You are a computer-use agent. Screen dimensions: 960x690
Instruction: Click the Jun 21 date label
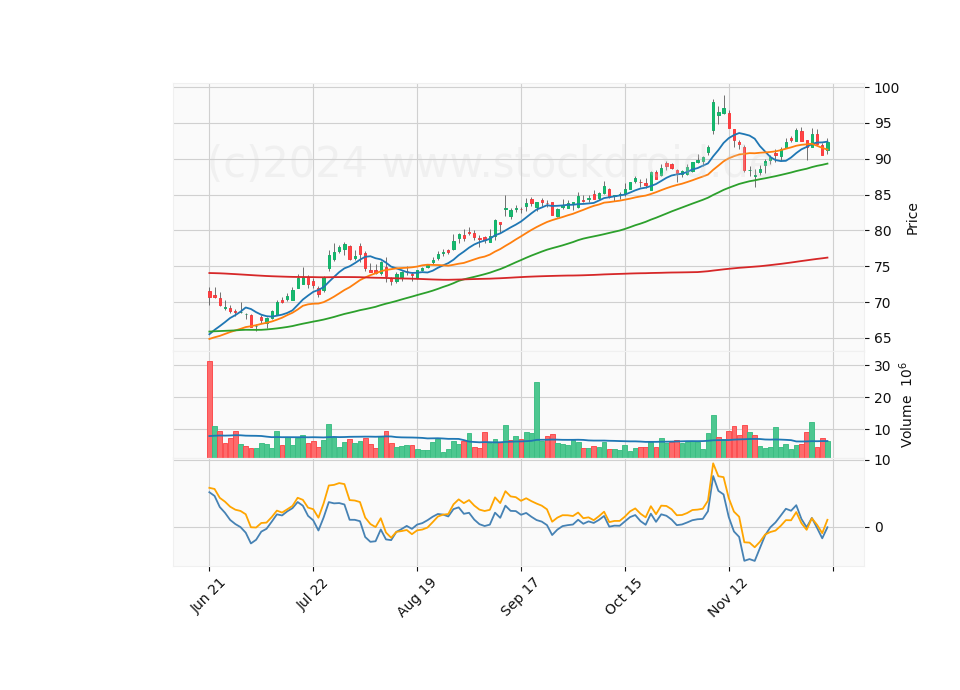[208, 596]
